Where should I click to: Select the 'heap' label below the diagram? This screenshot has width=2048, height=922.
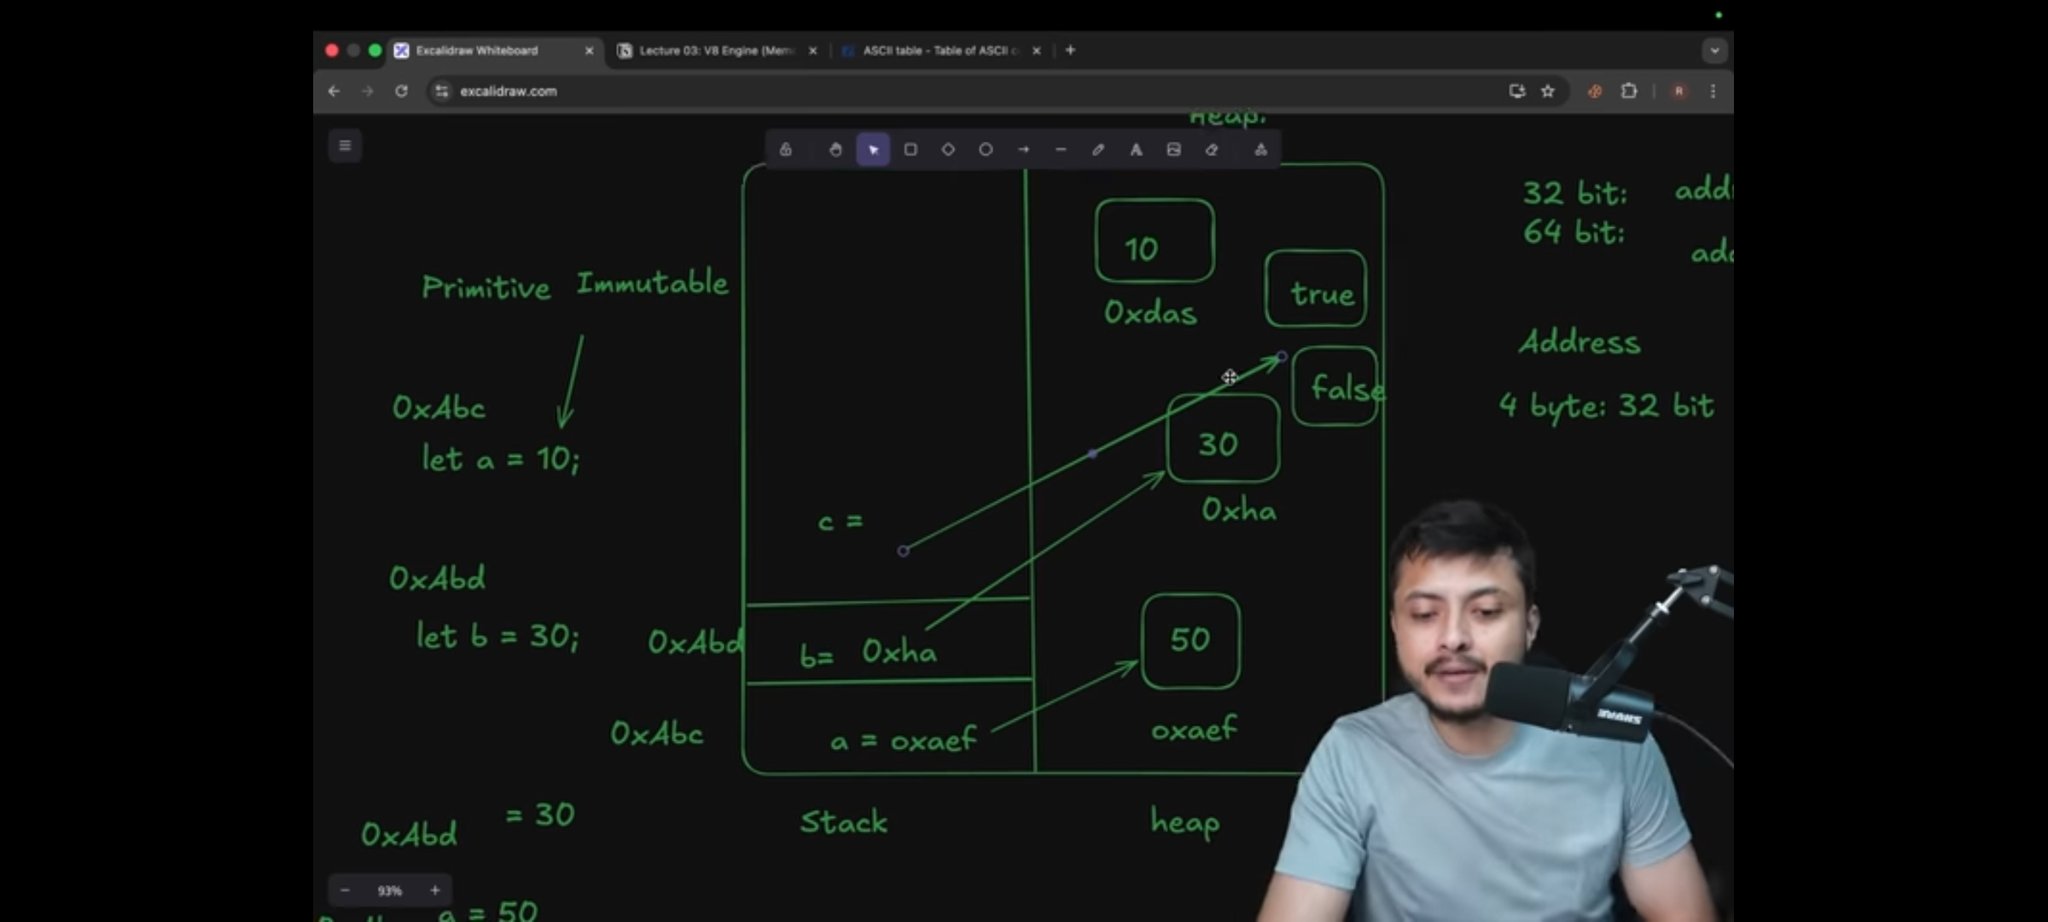coord(1185,822)
